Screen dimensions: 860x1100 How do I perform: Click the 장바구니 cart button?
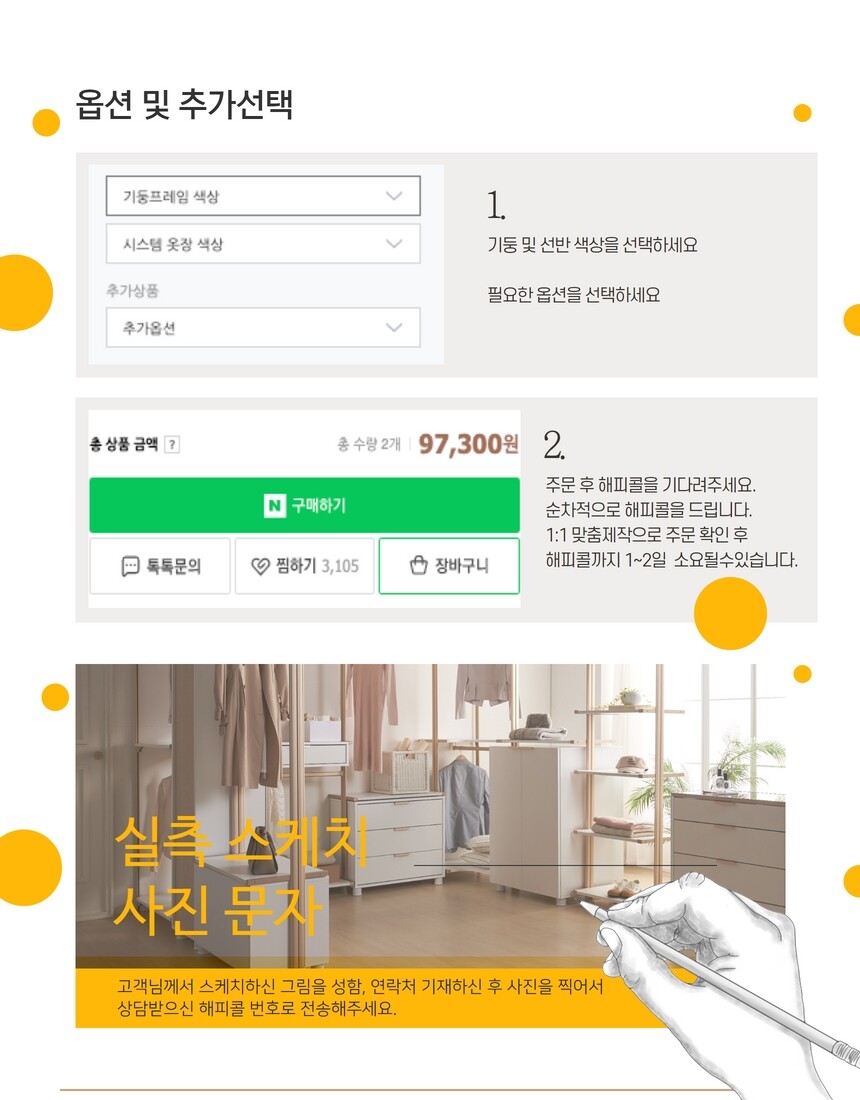(x=449, y=565)
